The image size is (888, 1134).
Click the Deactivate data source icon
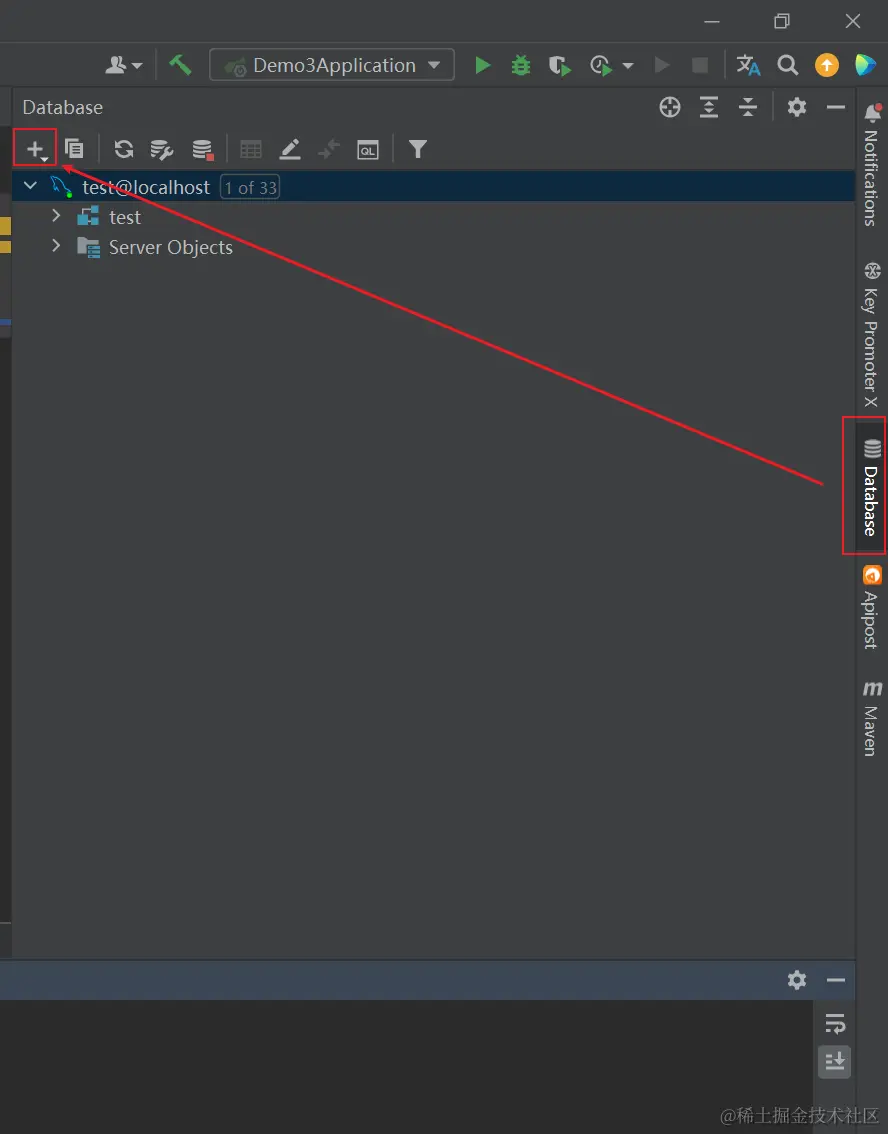tap(202, 150)
